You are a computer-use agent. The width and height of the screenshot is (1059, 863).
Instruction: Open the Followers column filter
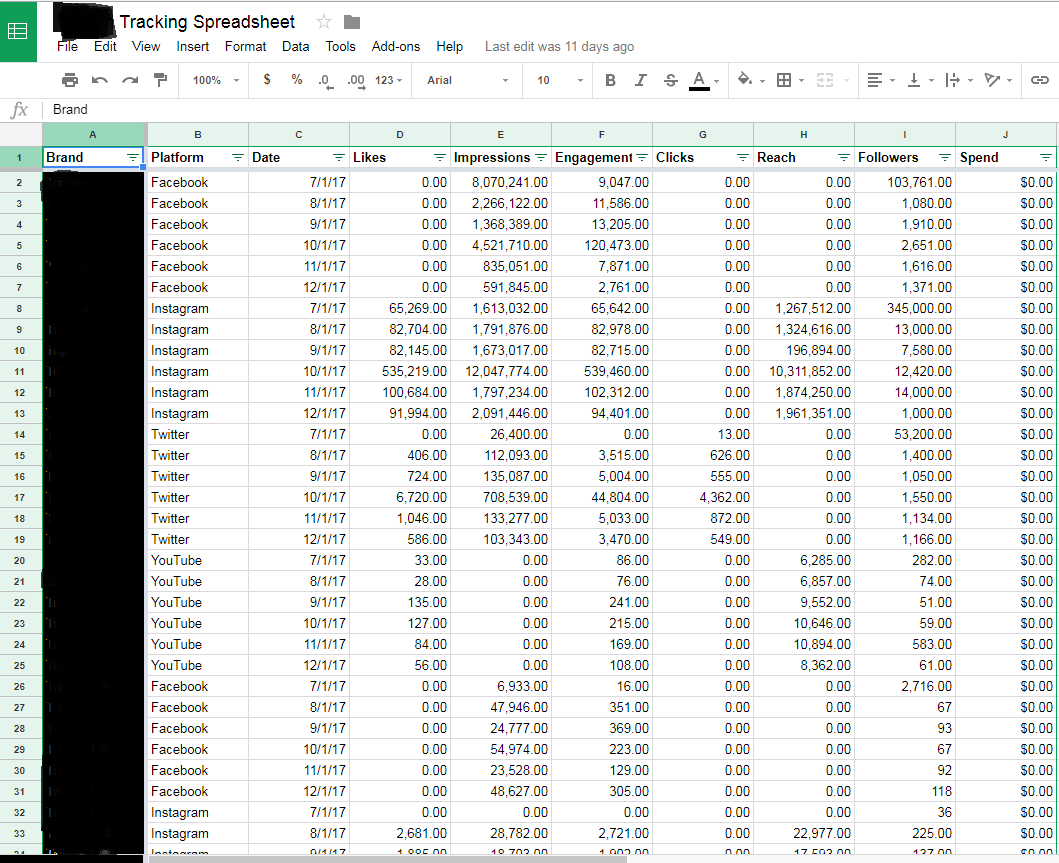[945, 157]
